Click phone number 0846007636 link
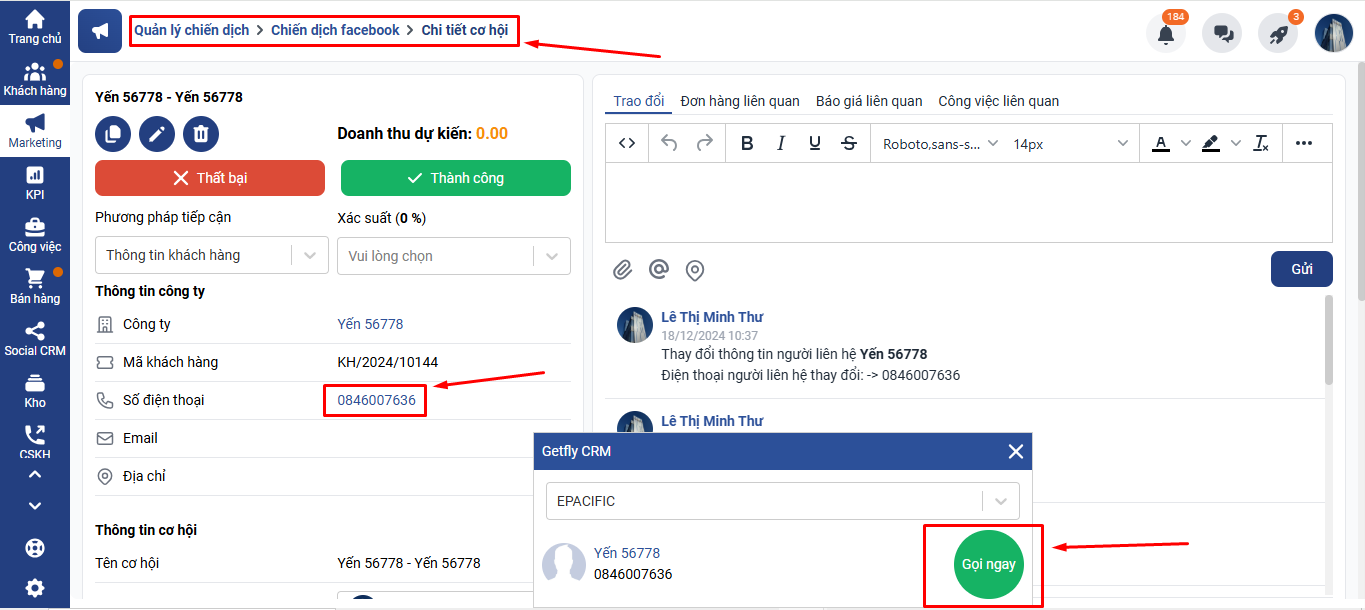The image size is (1365, 610). pyautogui.click(x=376, y=400)
